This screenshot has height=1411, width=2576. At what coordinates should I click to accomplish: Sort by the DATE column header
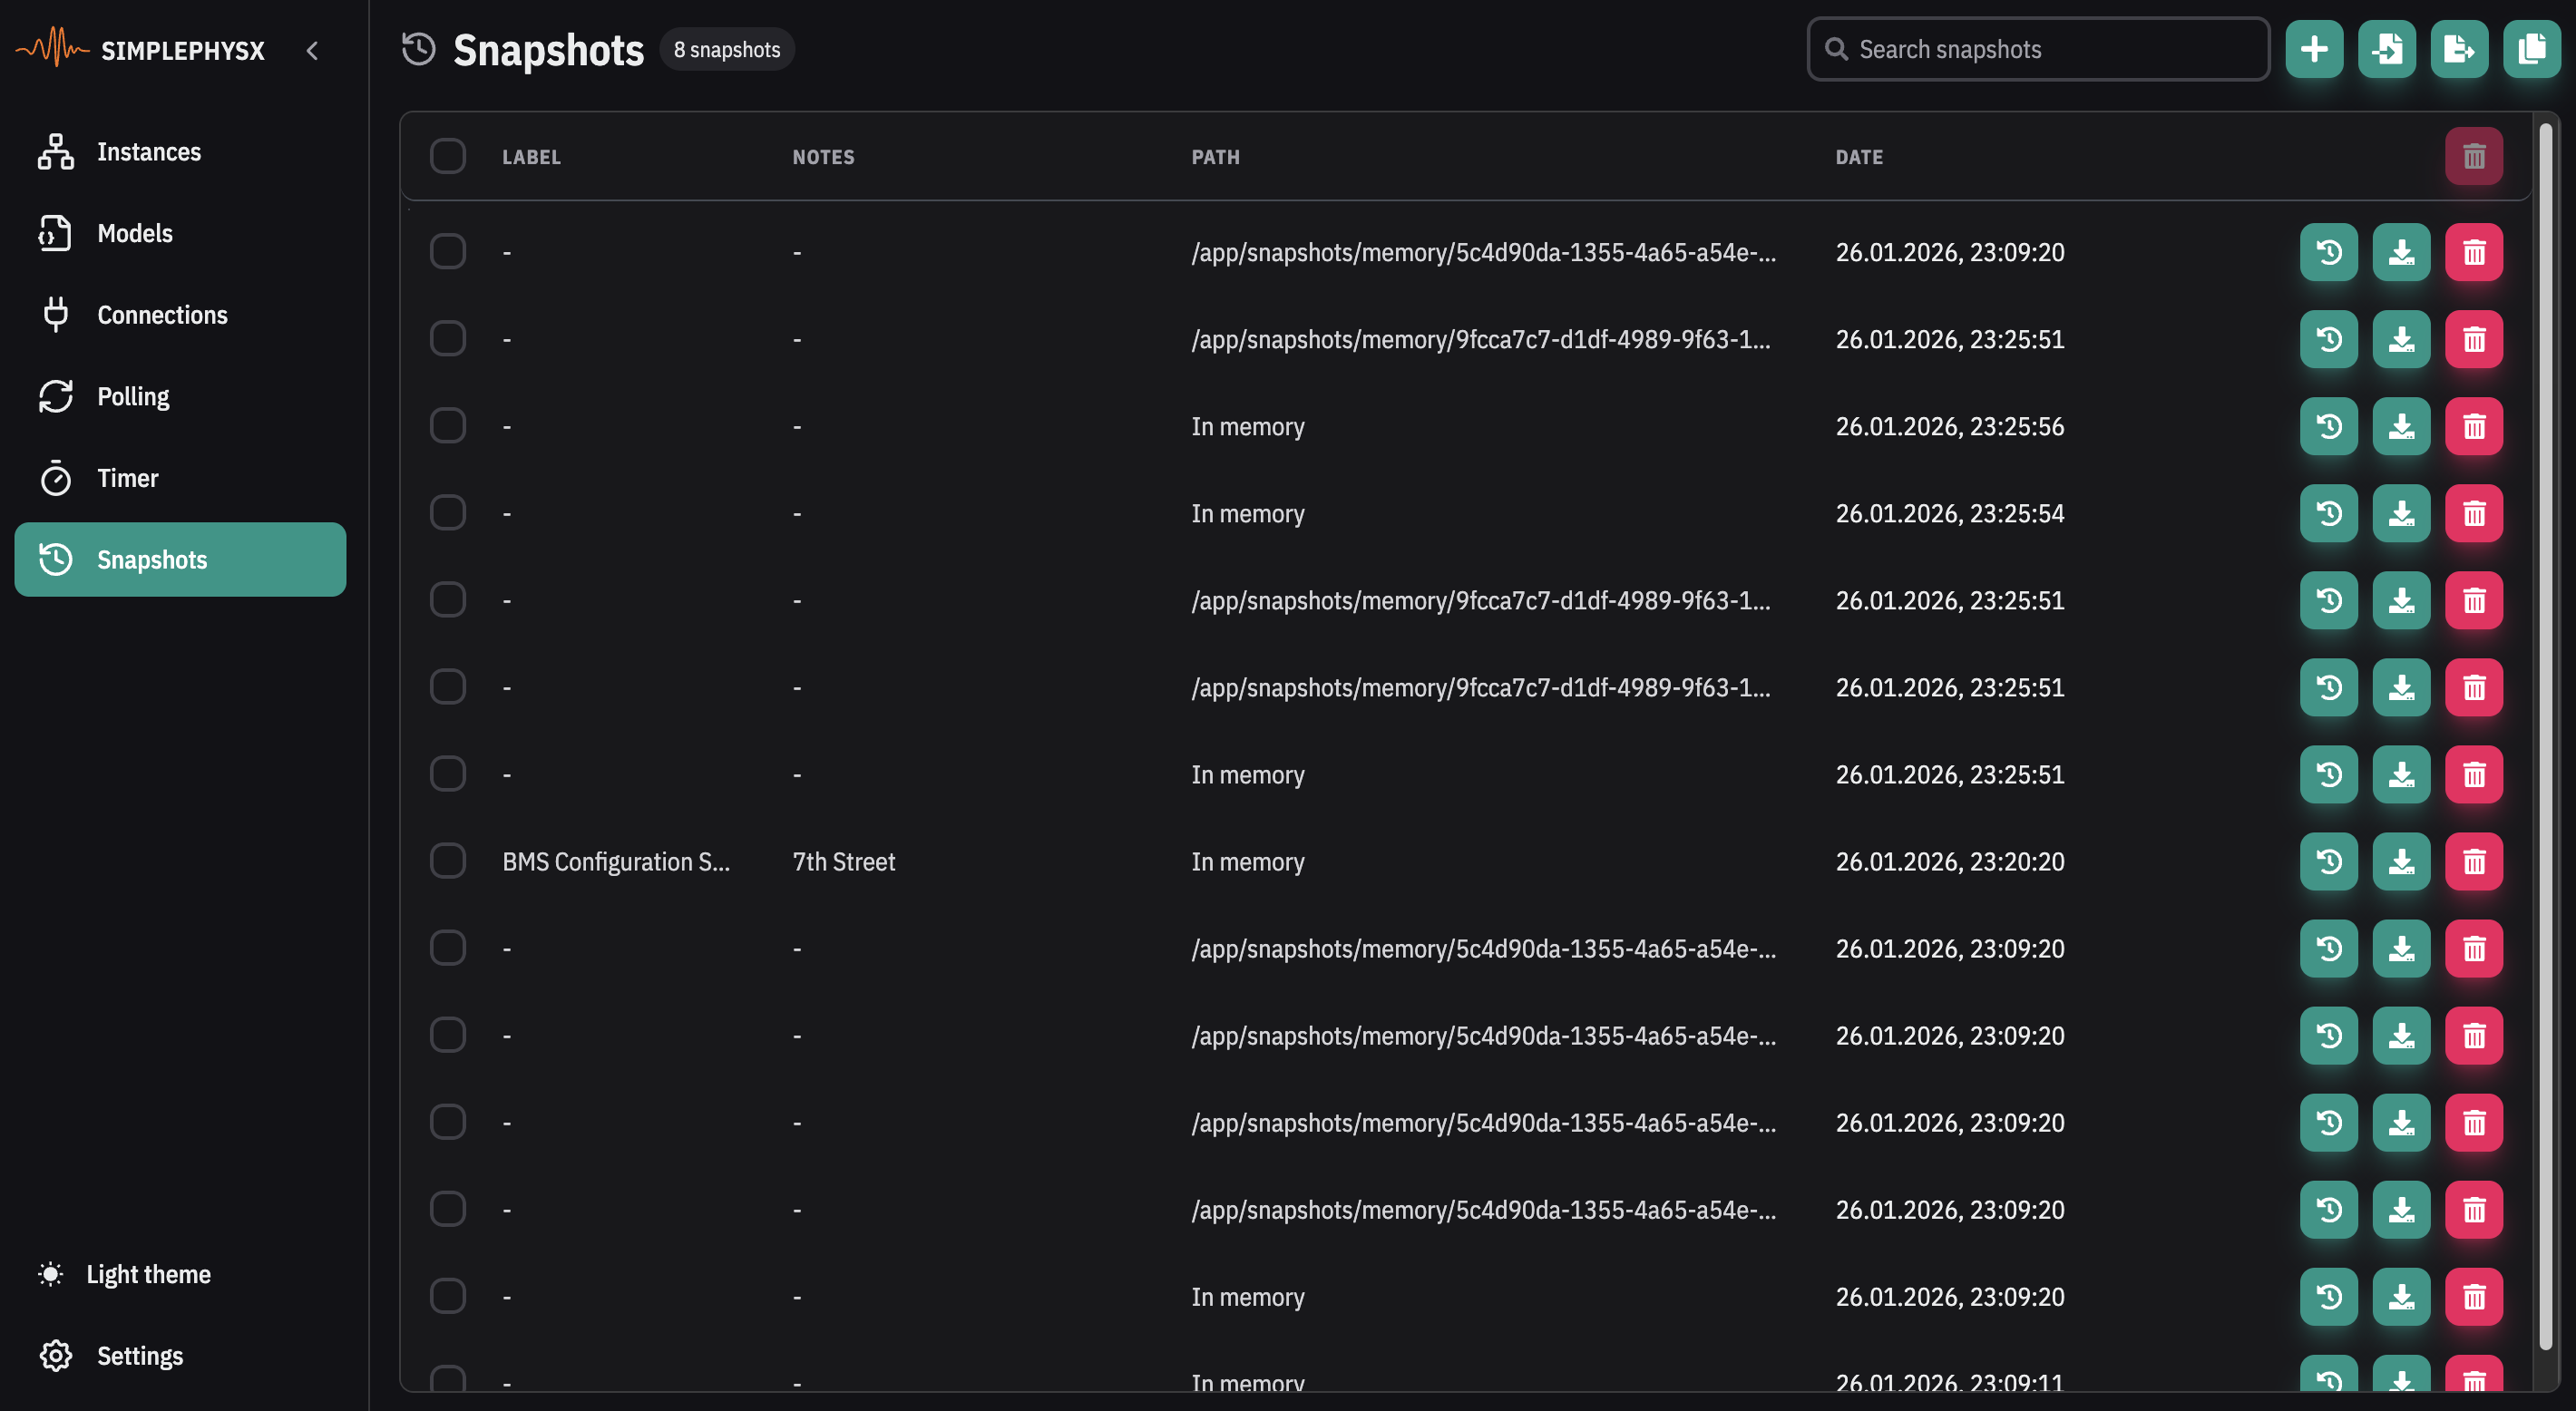point(1858,157)
